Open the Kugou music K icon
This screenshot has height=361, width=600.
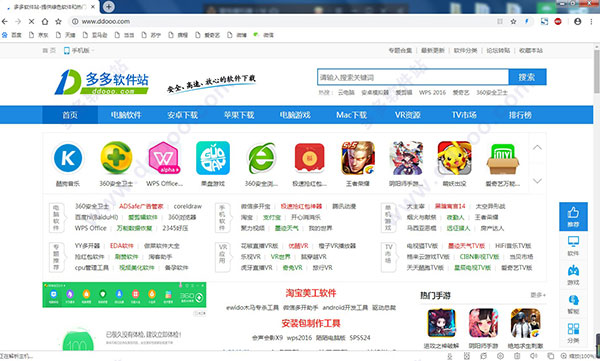pos(68,158)
